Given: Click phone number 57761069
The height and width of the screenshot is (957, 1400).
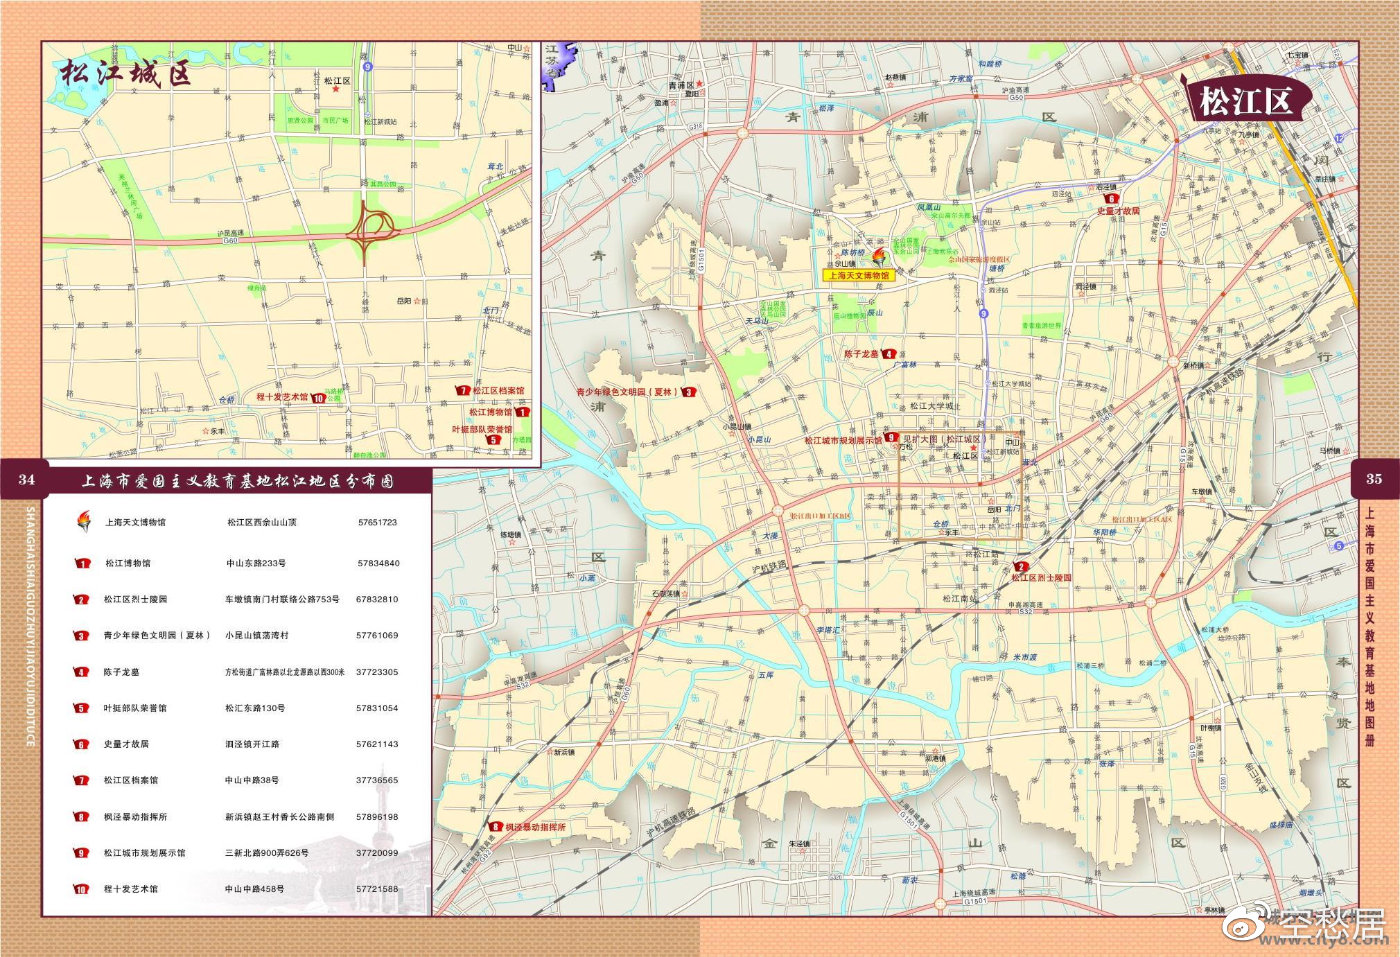Looking at the screenshot, I should (377, 635).
